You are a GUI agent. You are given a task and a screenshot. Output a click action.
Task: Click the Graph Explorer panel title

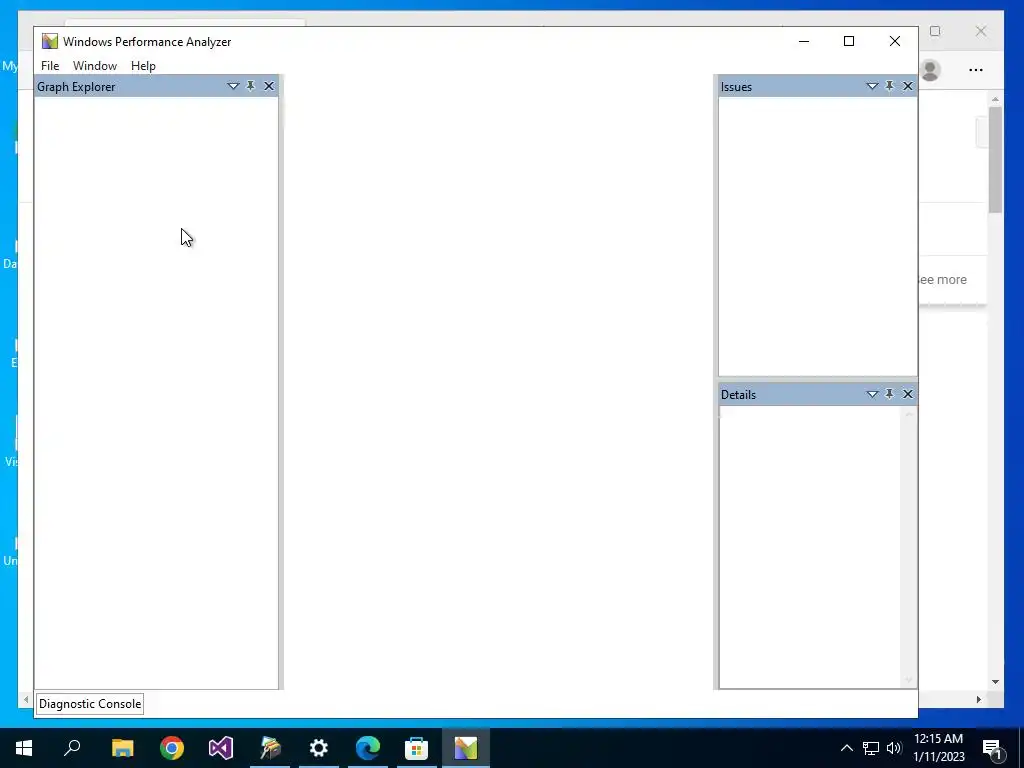point(76,87)
